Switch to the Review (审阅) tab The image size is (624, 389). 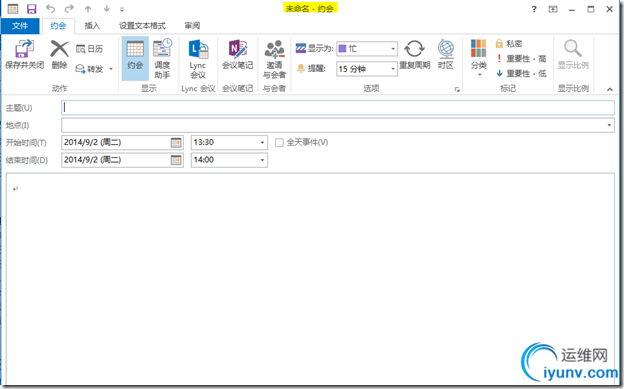click(x=192, y=26)
